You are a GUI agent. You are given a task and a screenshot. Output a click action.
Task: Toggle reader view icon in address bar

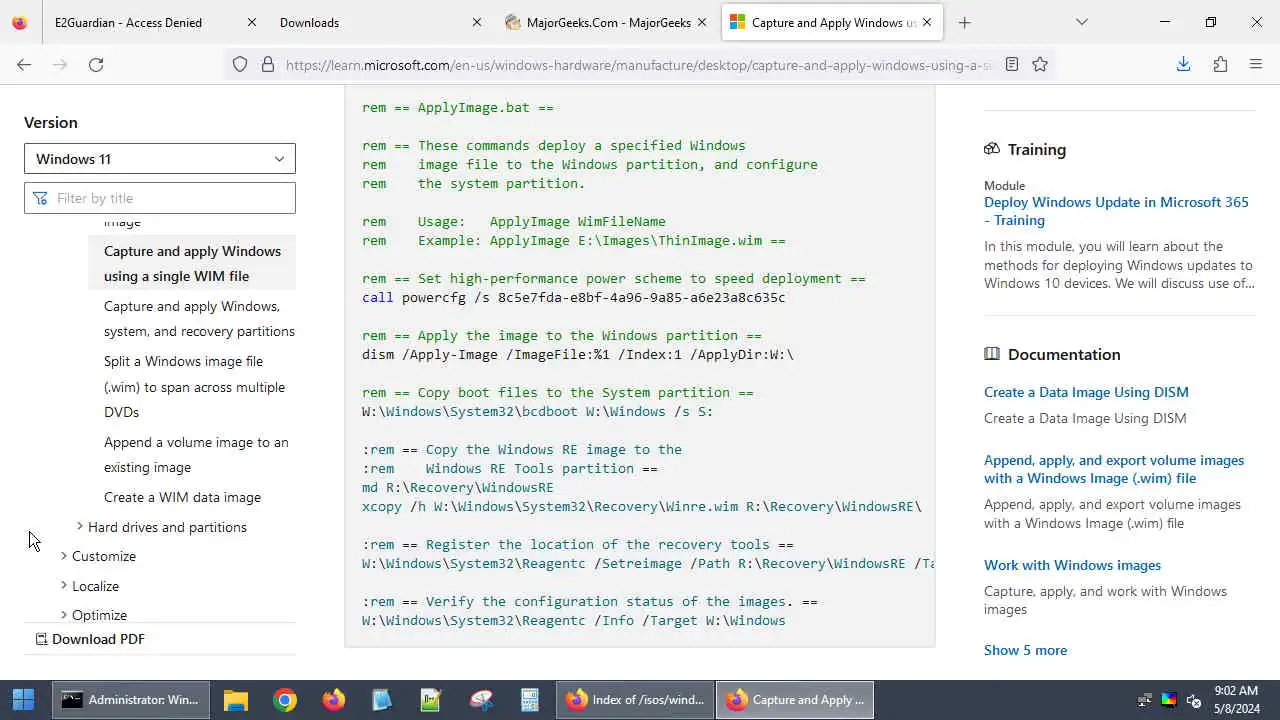1012,64
